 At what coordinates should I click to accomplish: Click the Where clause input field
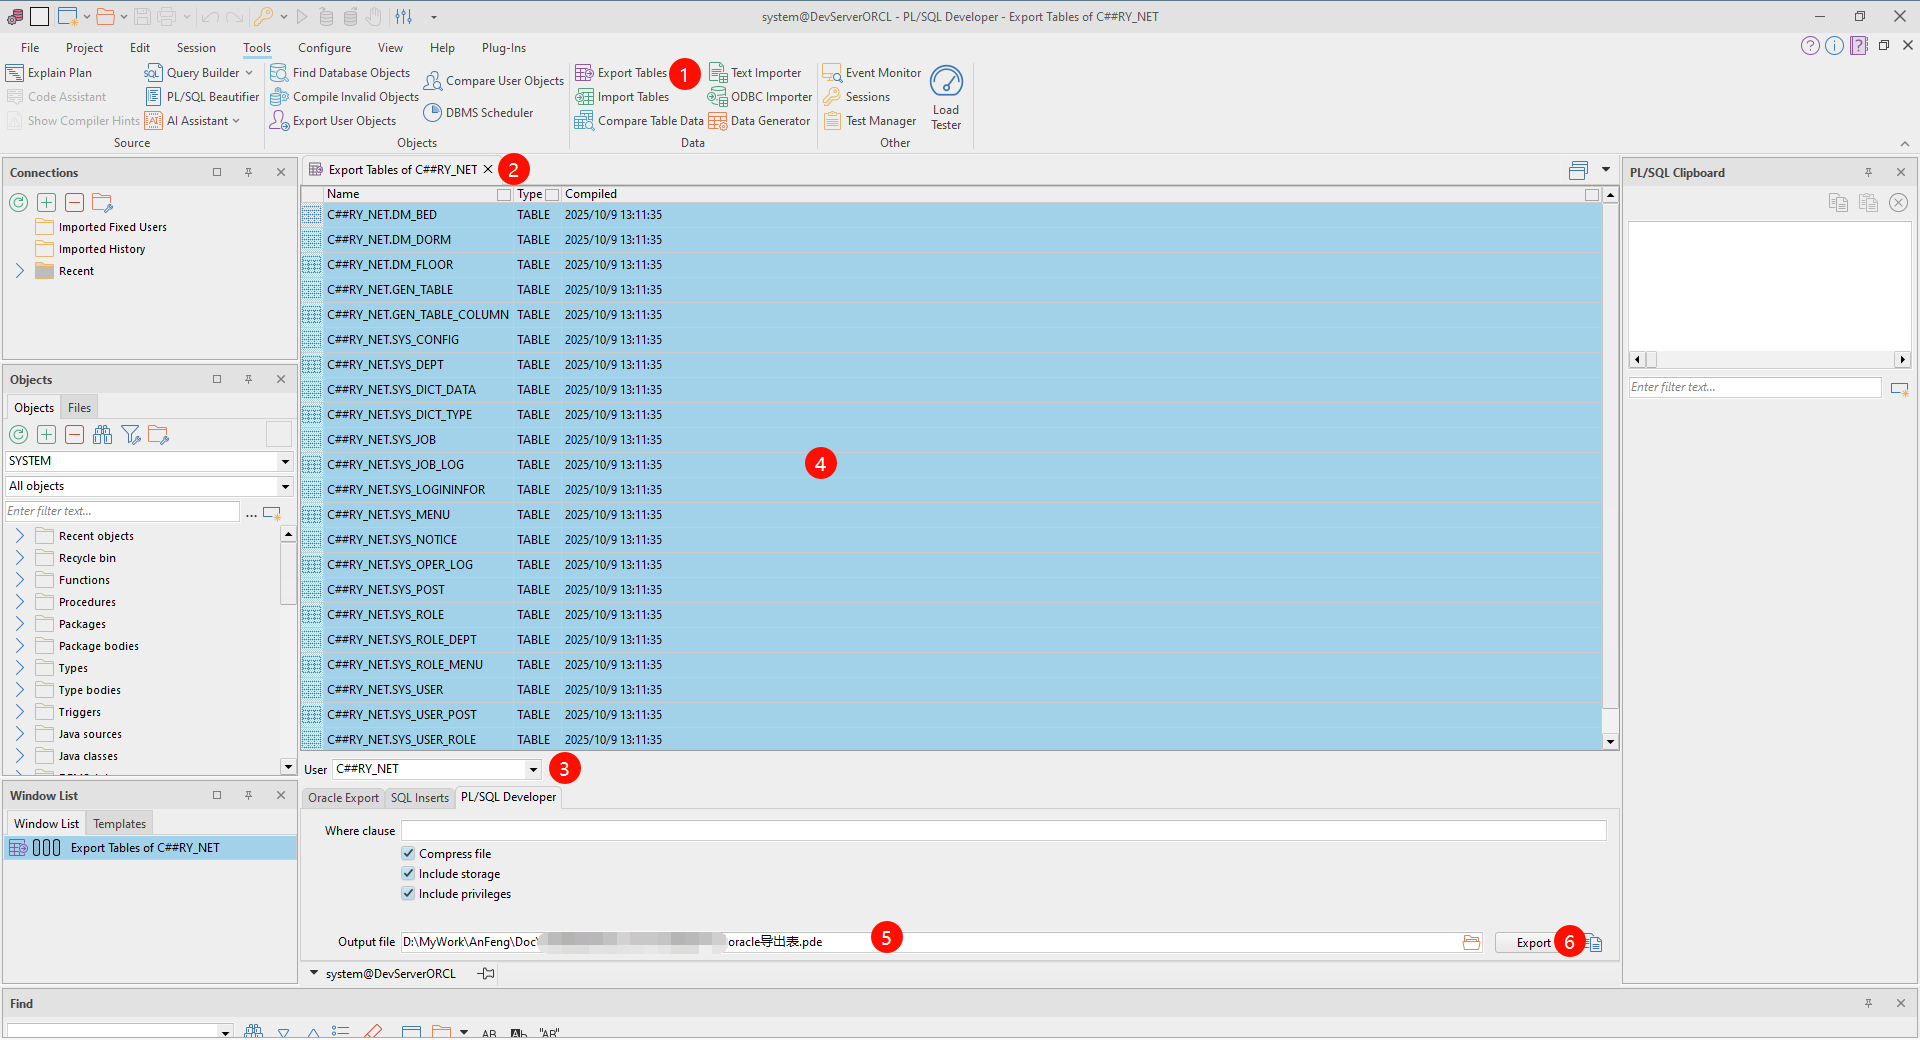tap(1003, 831)
